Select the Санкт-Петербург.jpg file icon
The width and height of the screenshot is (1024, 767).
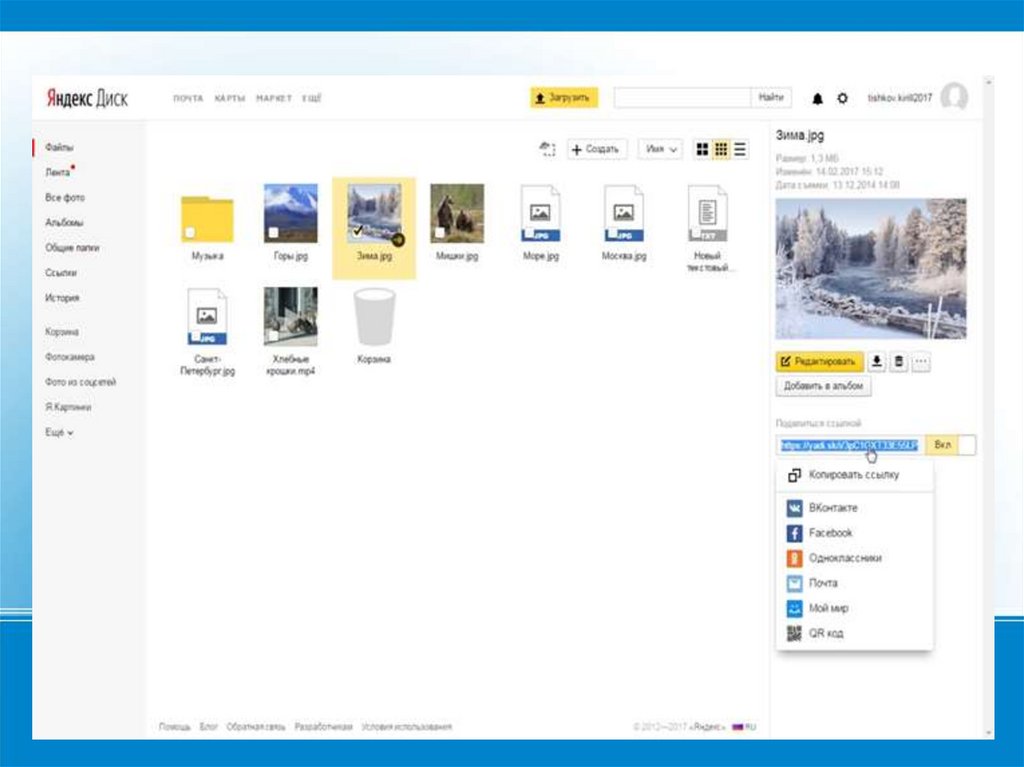pos(207,317)
